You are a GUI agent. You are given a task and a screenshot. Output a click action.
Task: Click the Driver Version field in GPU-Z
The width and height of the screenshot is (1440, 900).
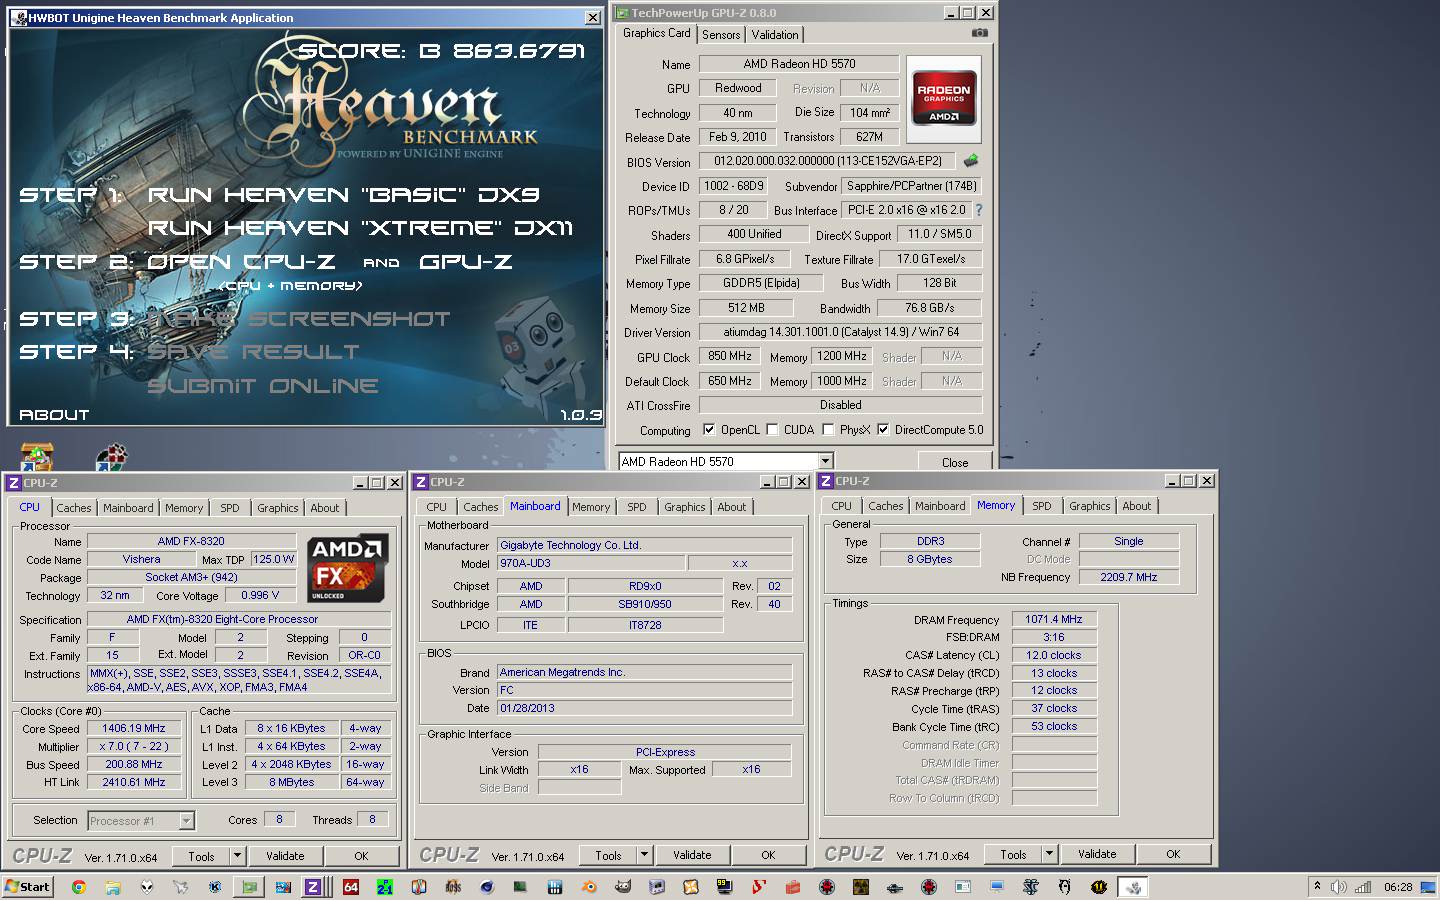click(x=841, y=332)
